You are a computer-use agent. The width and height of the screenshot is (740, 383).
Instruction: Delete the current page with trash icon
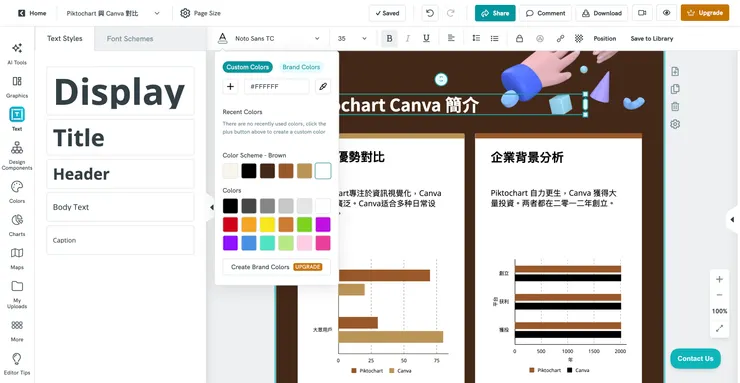click(x=675, y=107)
